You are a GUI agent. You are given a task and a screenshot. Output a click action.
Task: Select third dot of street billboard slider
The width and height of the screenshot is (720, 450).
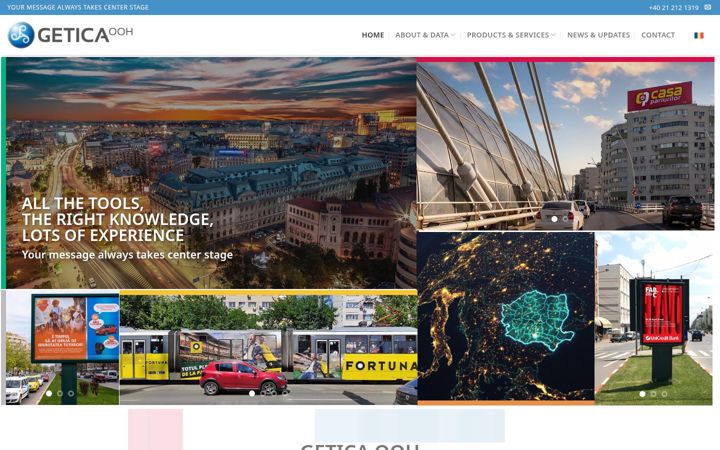pos(71,394)
